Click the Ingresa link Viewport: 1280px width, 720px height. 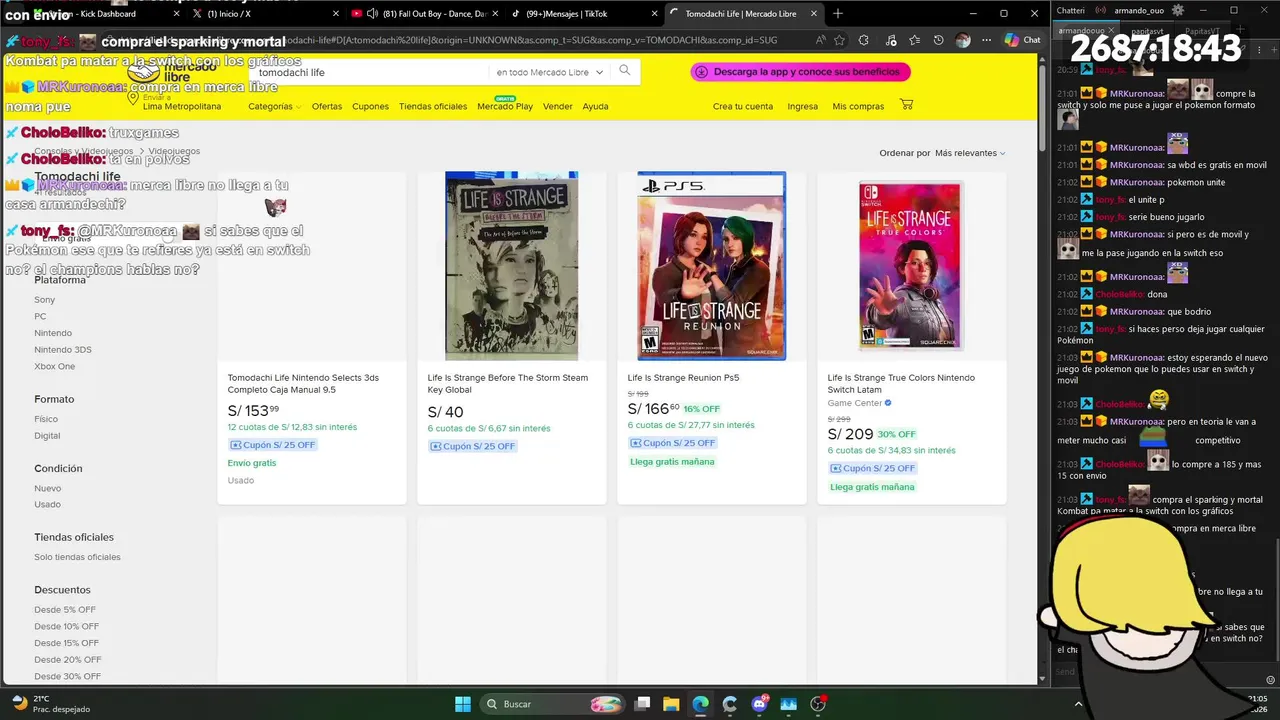tap(802, 106)
